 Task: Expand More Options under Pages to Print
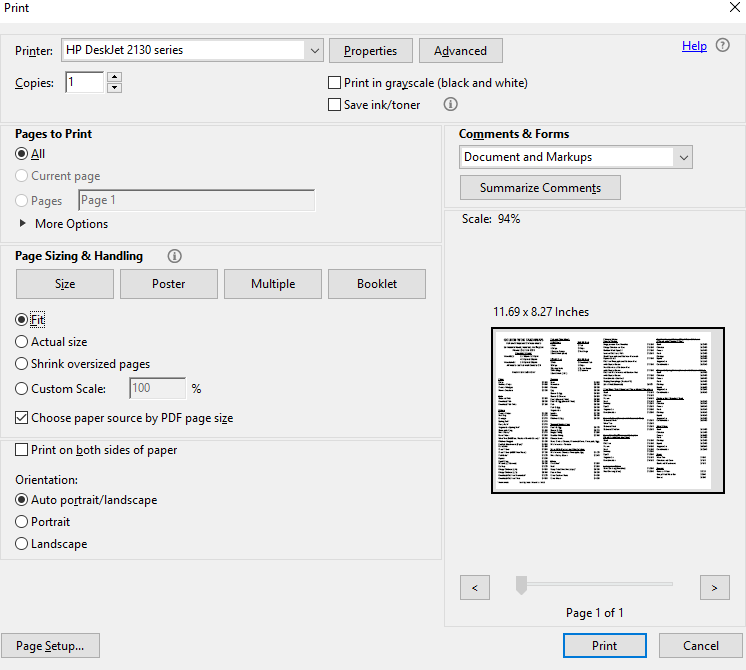(x=24, y=224)
